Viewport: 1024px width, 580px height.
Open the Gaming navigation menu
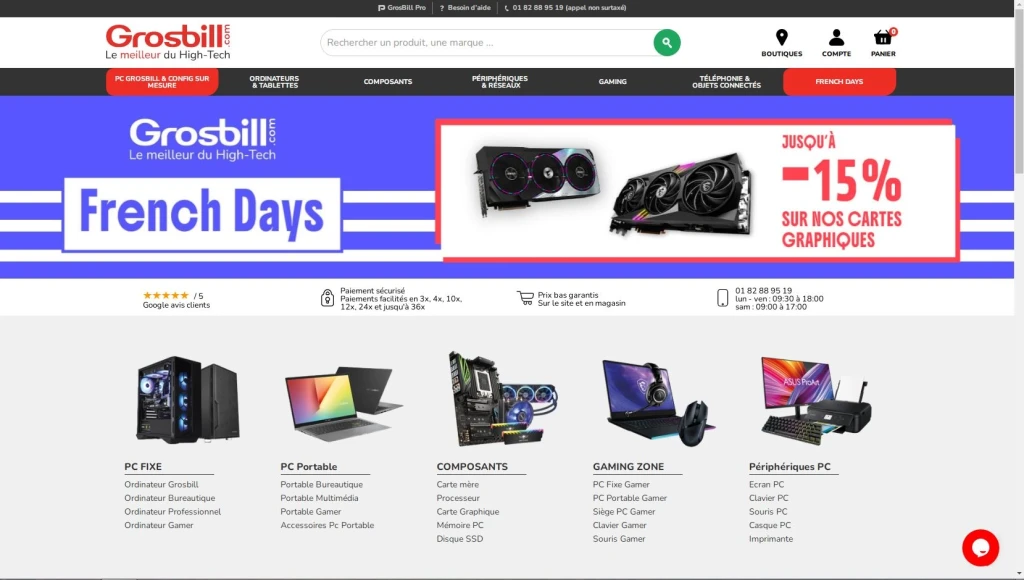tap(613, 82)
